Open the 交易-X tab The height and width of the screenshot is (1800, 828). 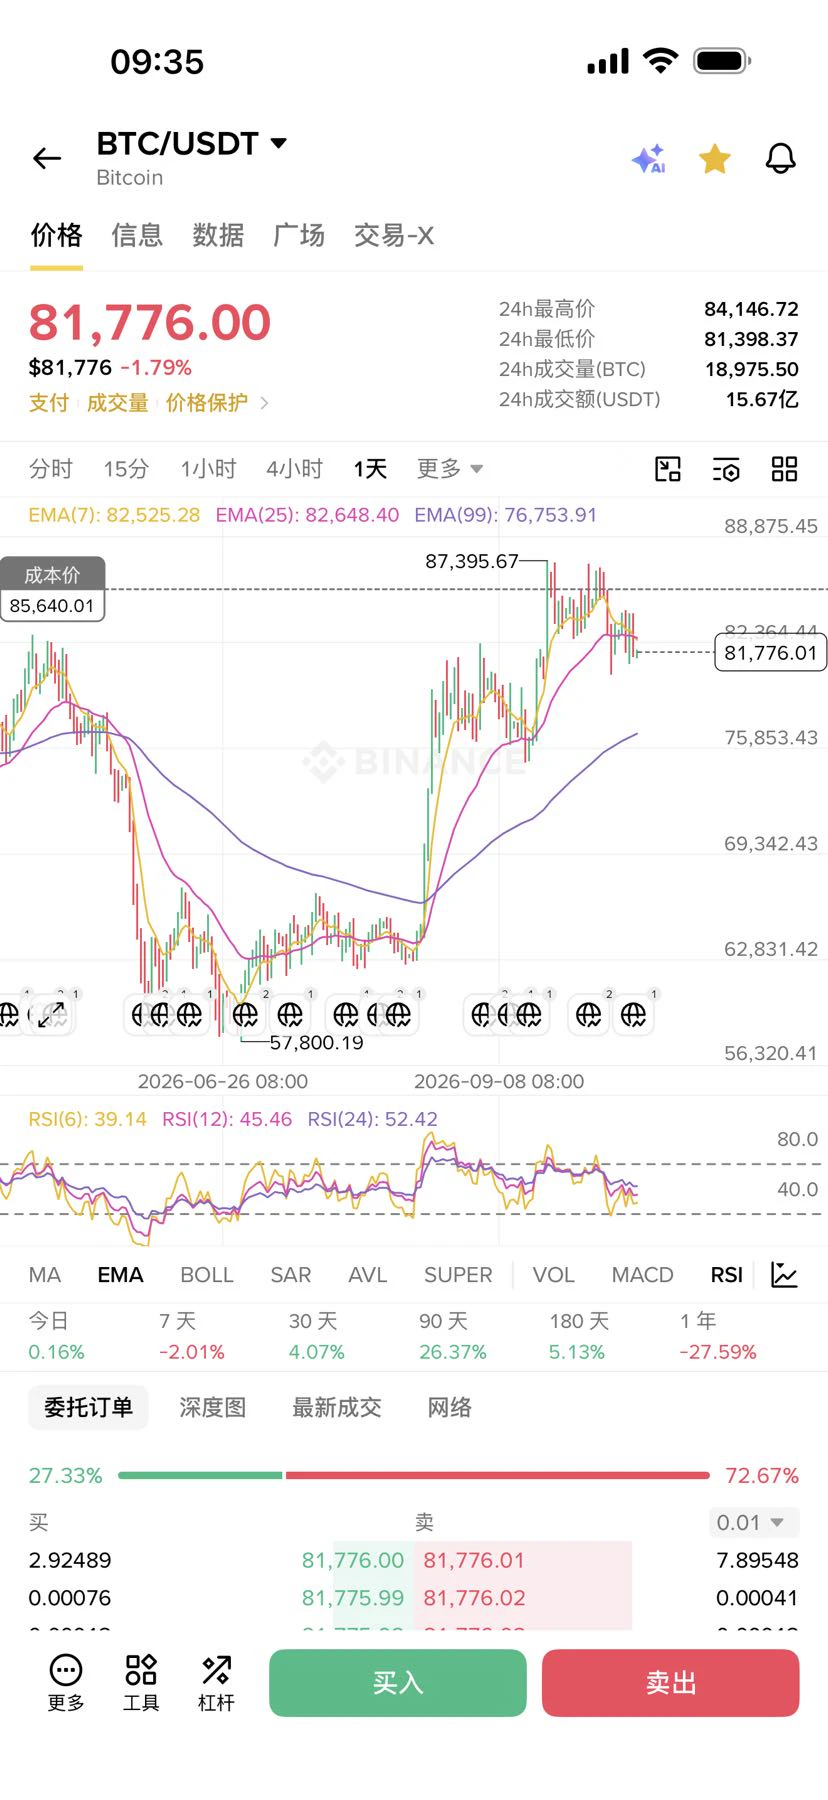pyautogui.click(x=394, y=235)
